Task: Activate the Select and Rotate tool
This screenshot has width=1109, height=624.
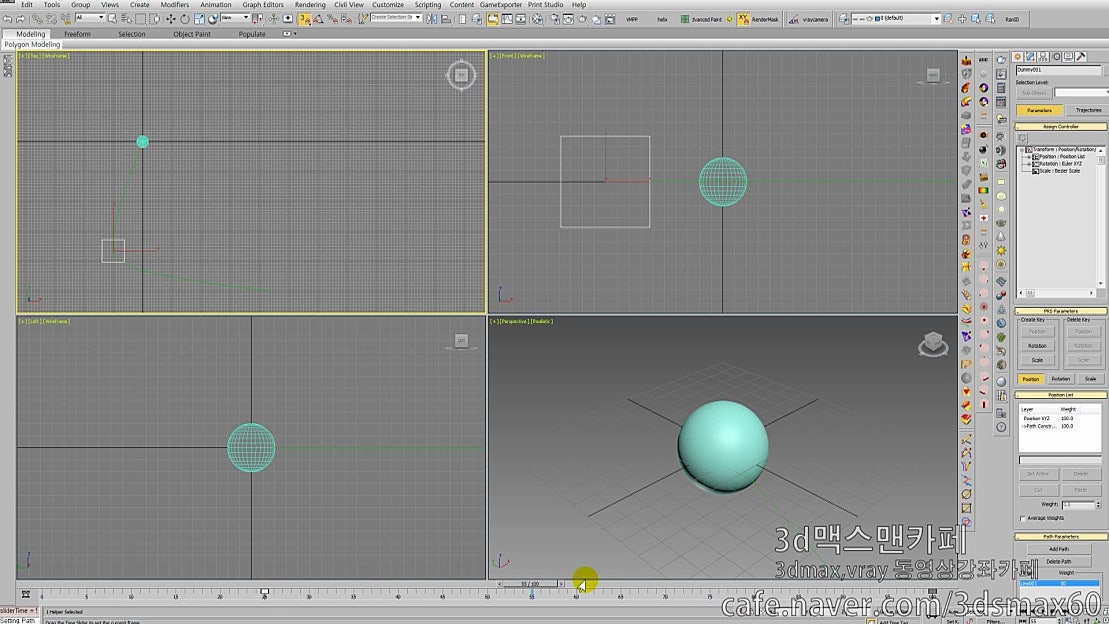Action: pyautogui.click(x=184, y=17)
